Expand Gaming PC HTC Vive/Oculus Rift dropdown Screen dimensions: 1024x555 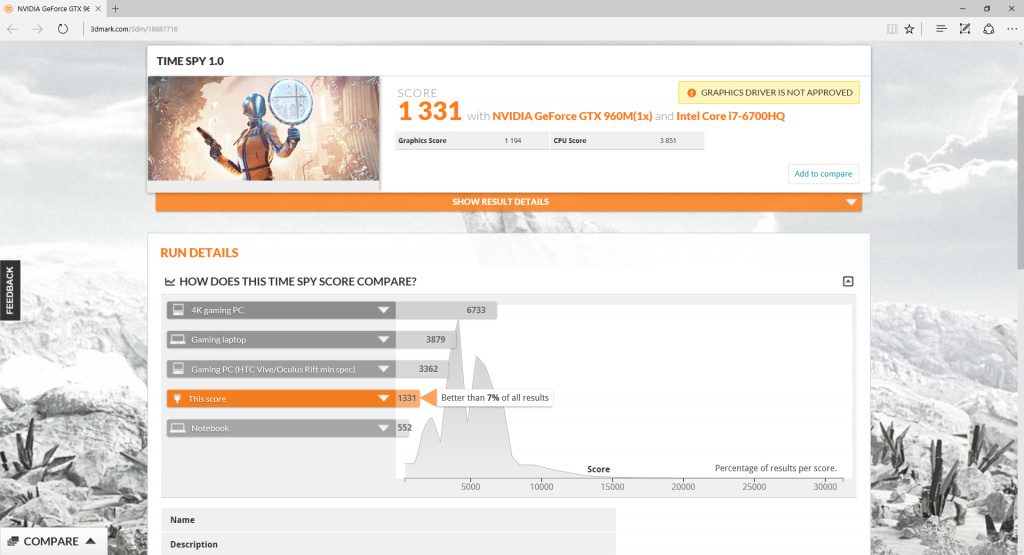click(x=383, y=369)
